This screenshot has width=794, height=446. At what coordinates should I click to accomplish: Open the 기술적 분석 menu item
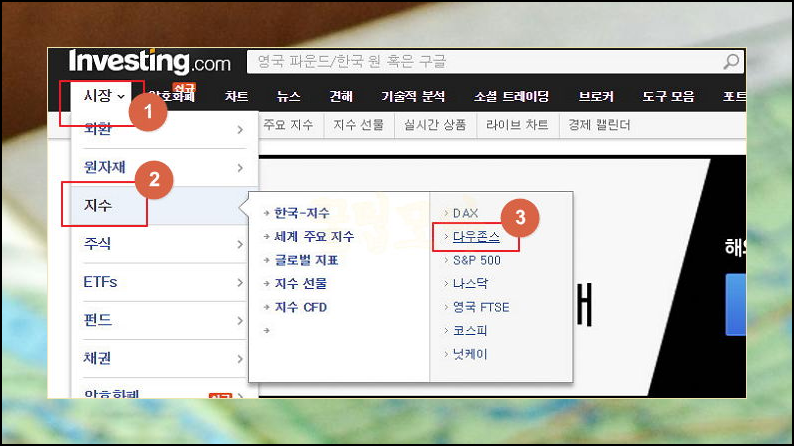(x=413, y=96)
